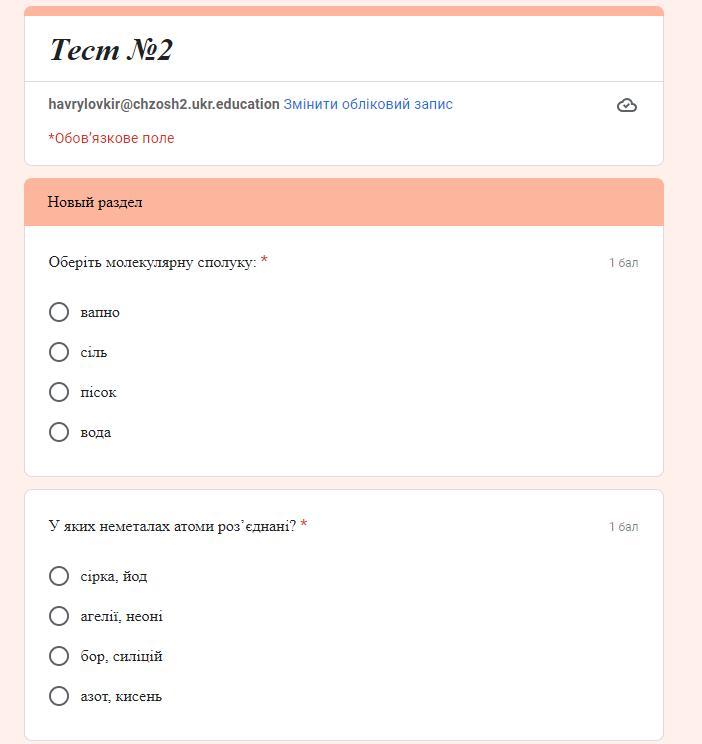702x744 pixels.
Task: Mark 'вода' as the answer
Action: tap(59, 432)
